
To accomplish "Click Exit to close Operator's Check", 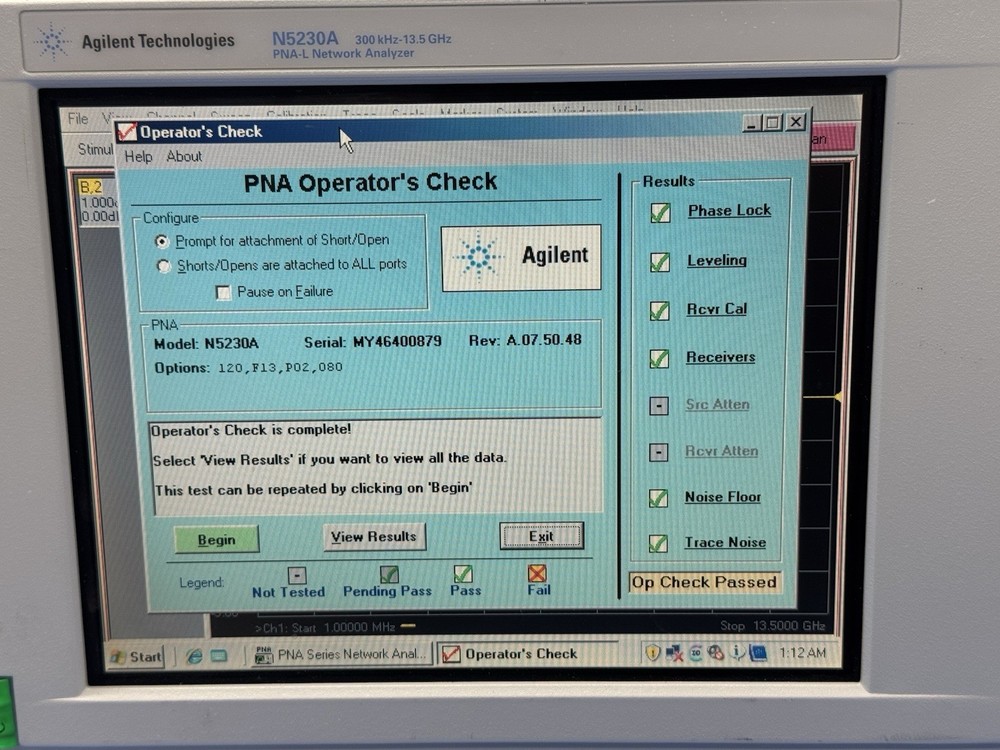I will [x=542, y=536].
